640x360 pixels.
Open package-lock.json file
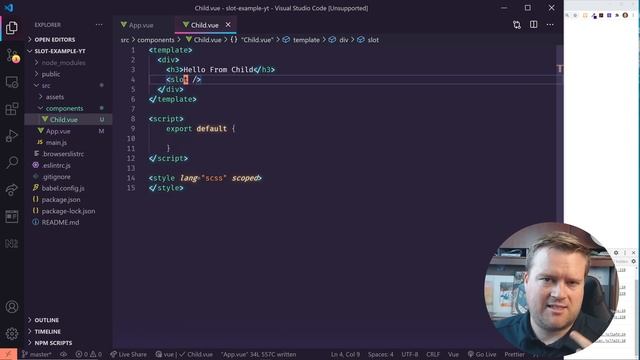(x=68, y=211)
